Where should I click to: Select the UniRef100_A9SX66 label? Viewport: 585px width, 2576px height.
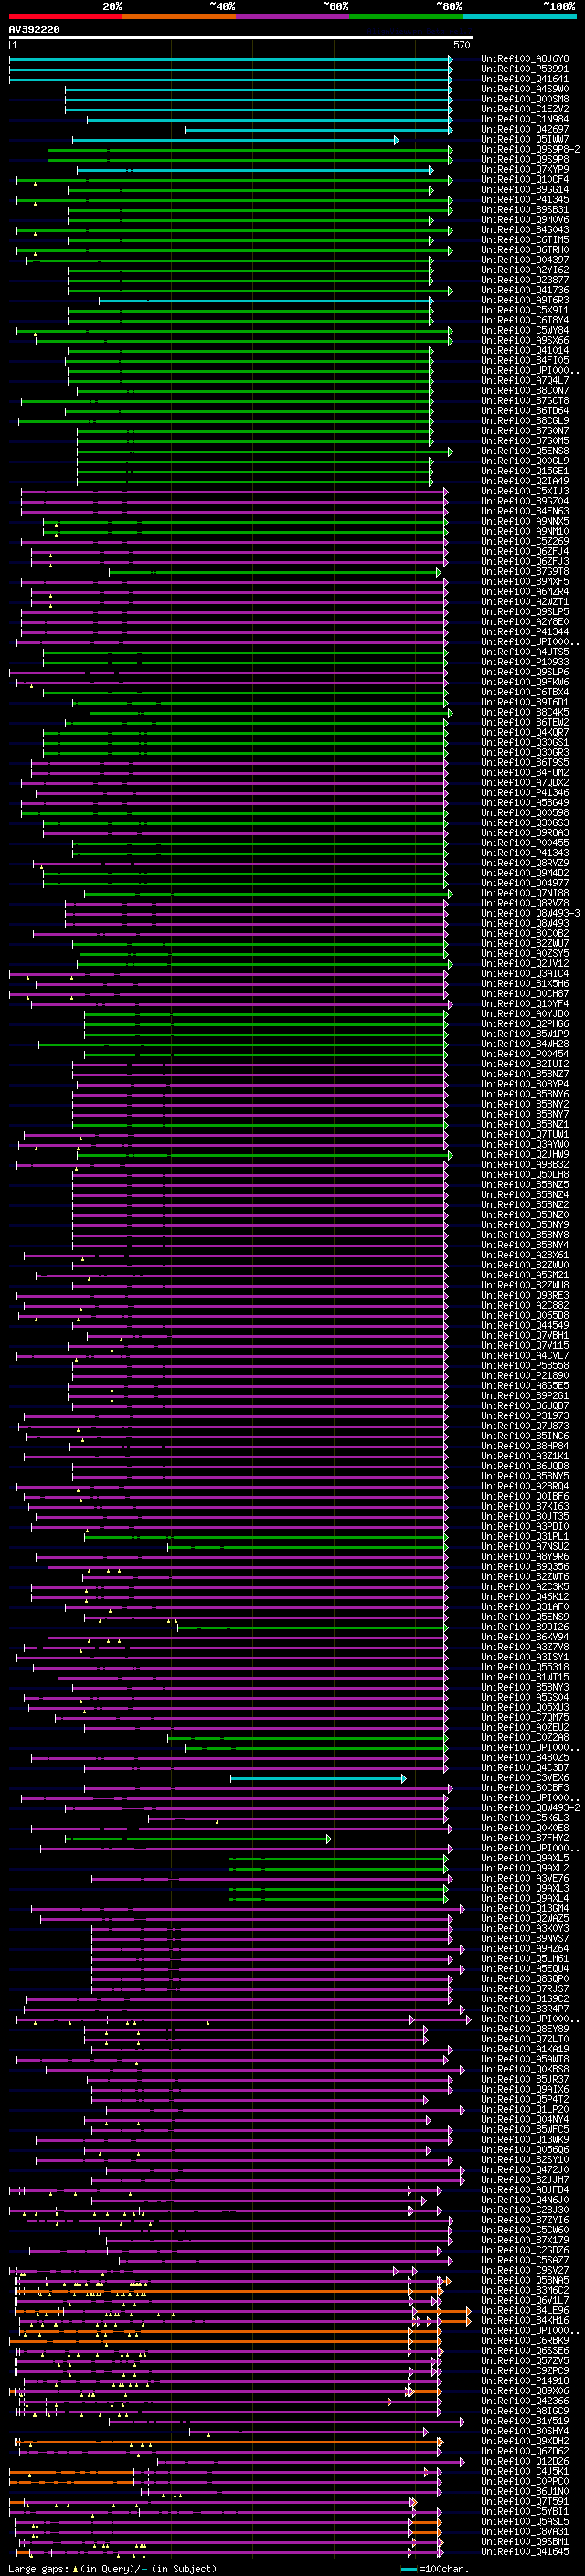(525, 340)
